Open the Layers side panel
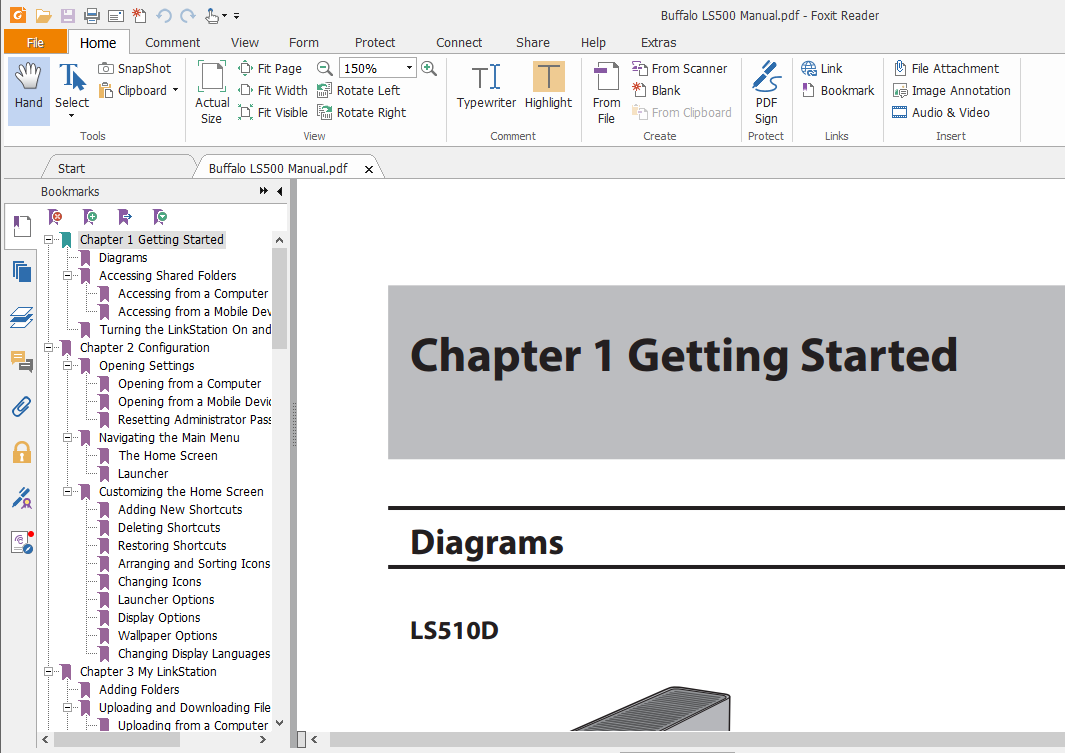Viewport: 1065px width, 753px height. 21,317
